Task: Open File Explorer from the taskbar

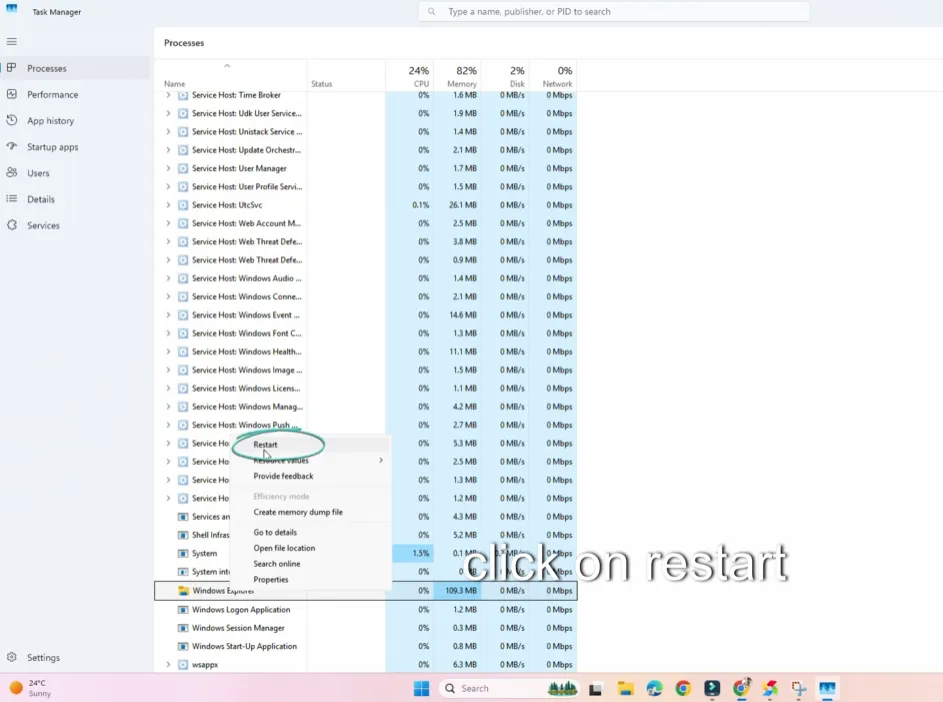Action: (625, 688)
